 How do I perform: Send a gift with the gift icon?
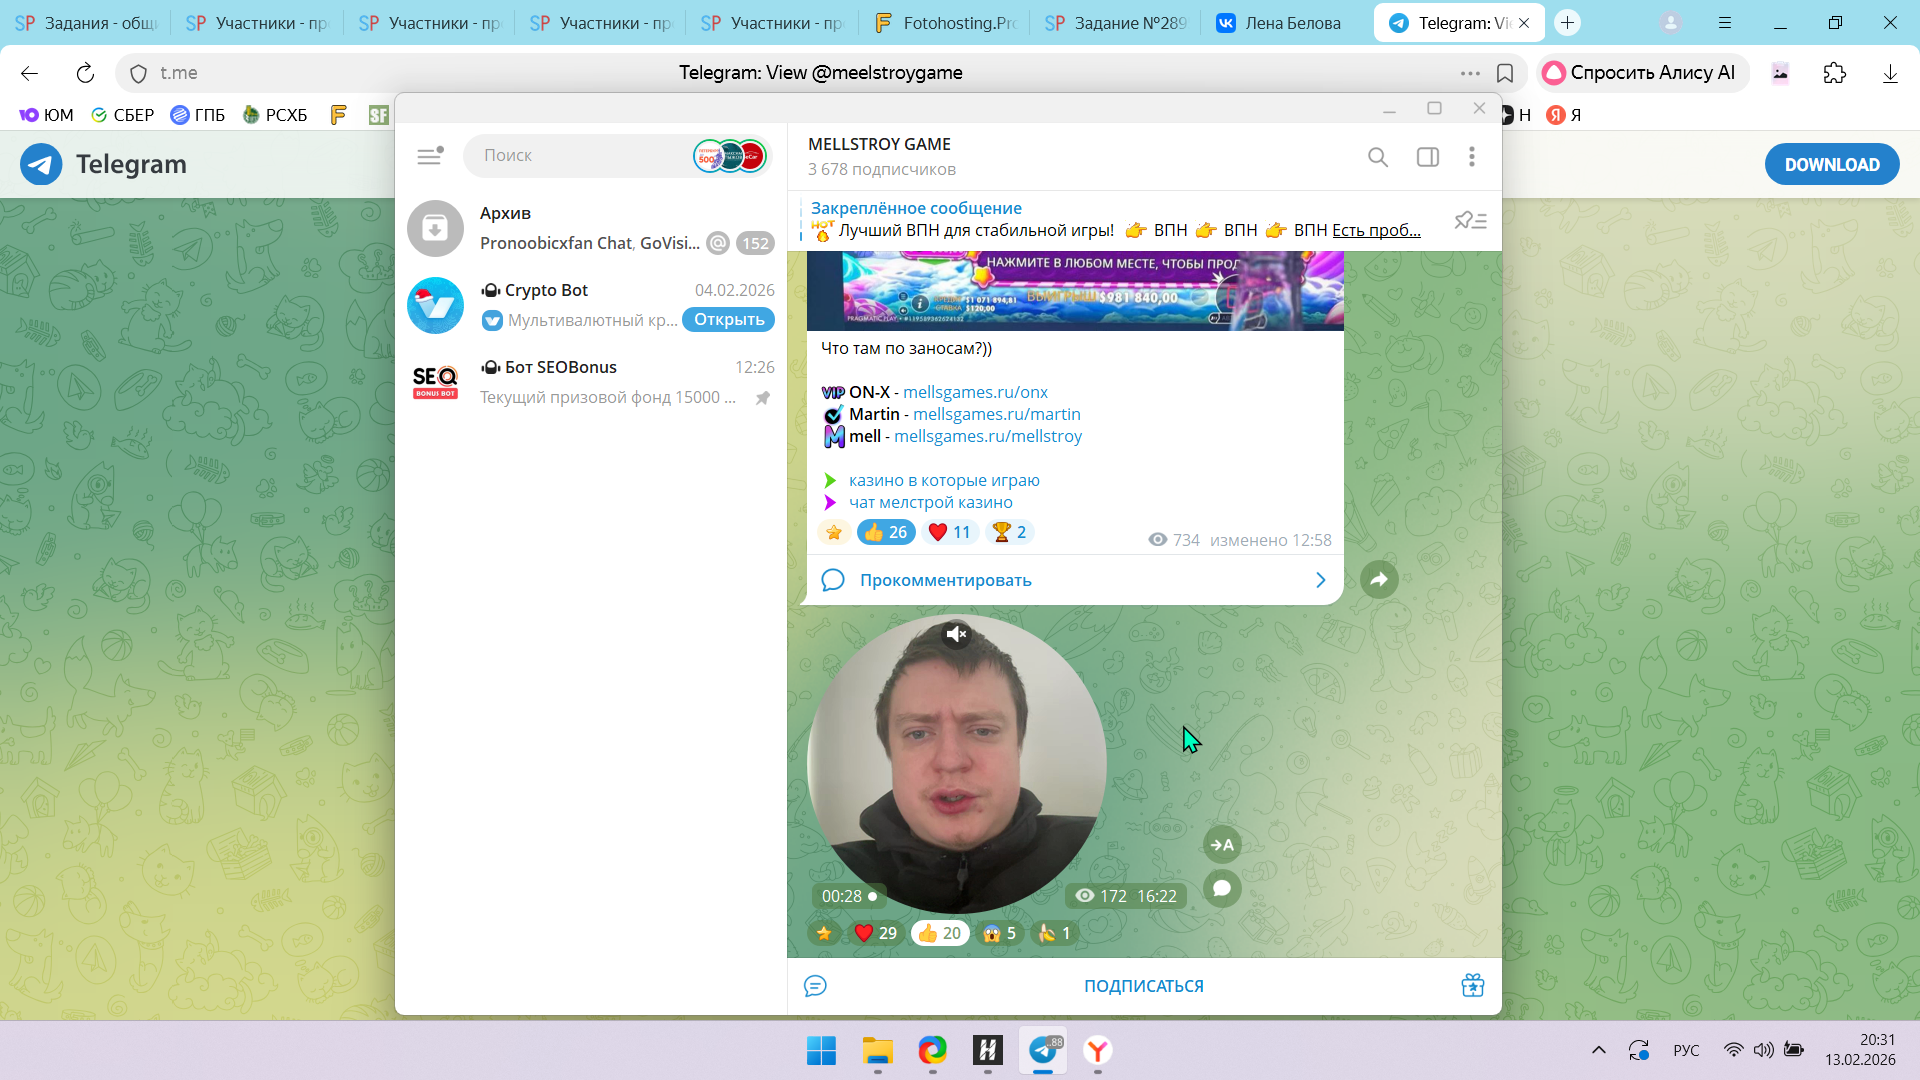click(x=1472, y=986)
